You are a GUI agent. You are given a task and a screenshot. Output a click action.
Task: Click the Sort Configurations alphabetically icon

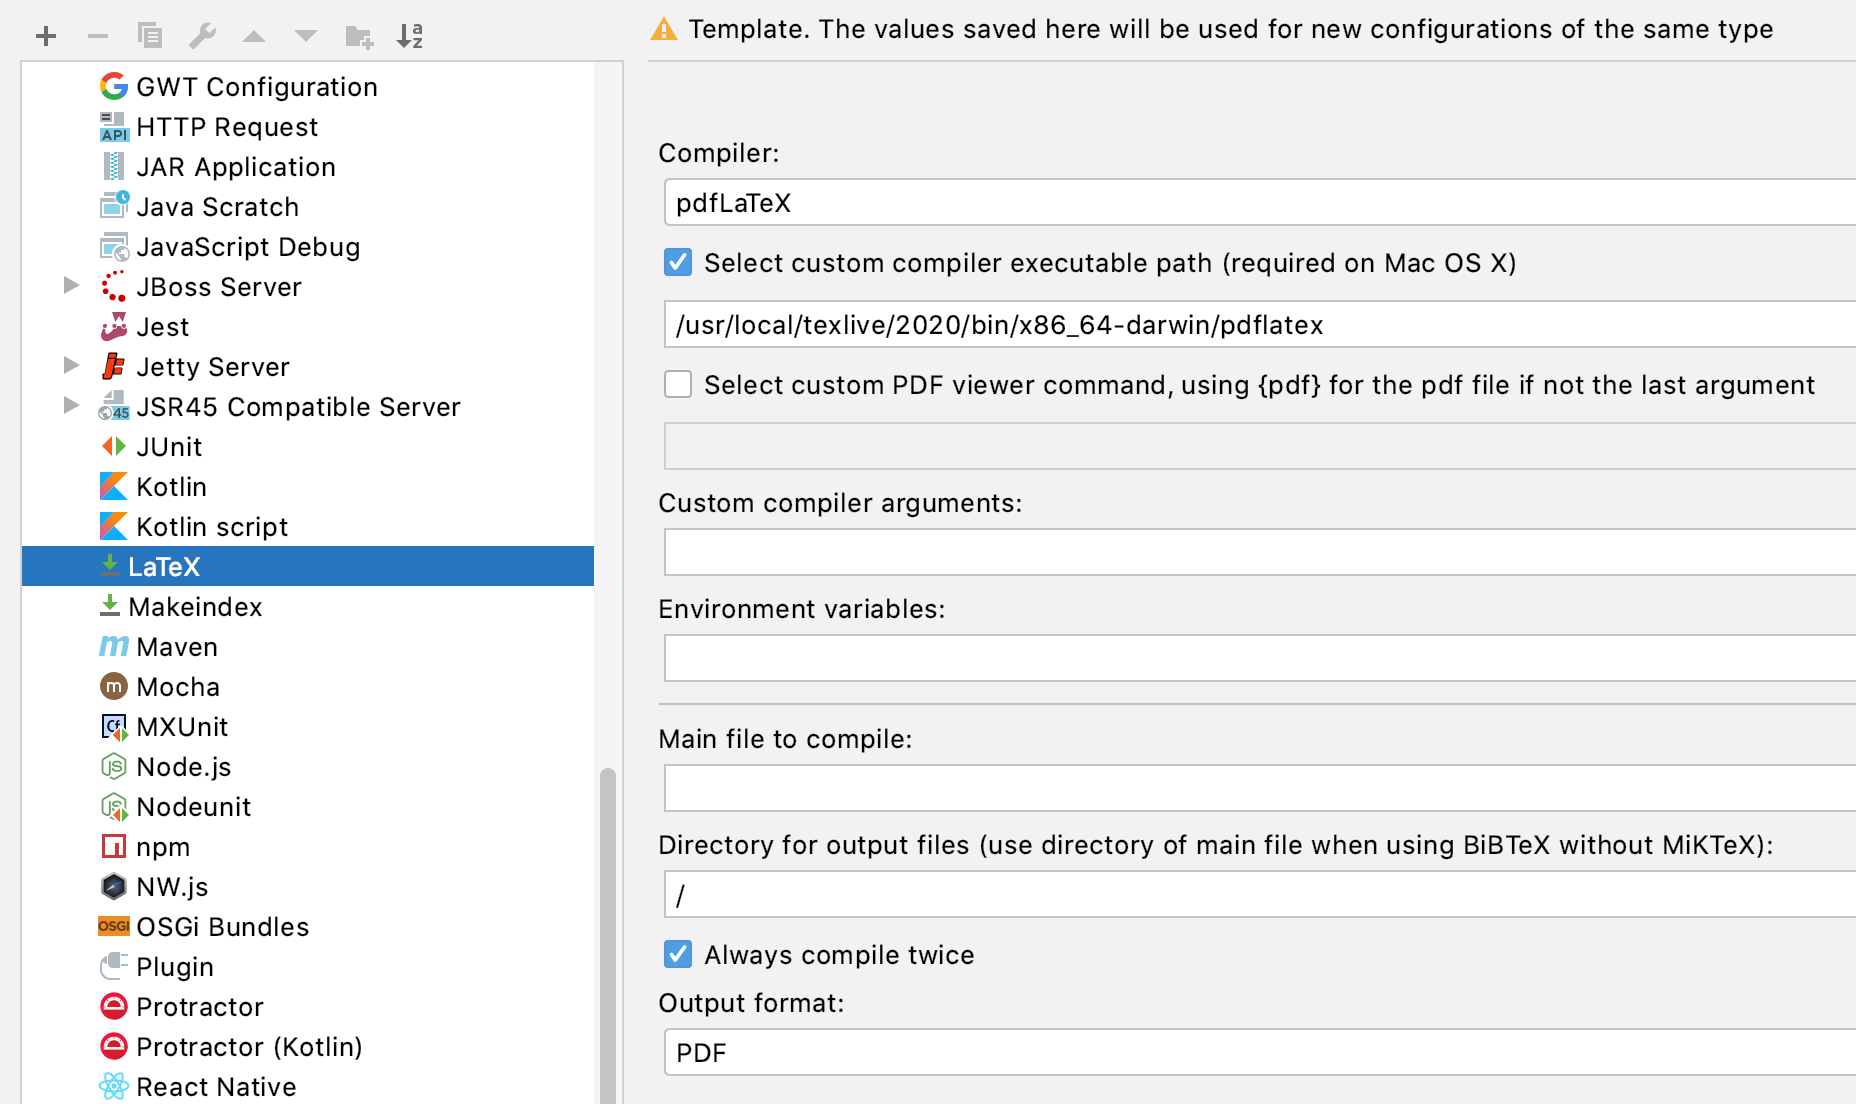[x=410, y=35]
